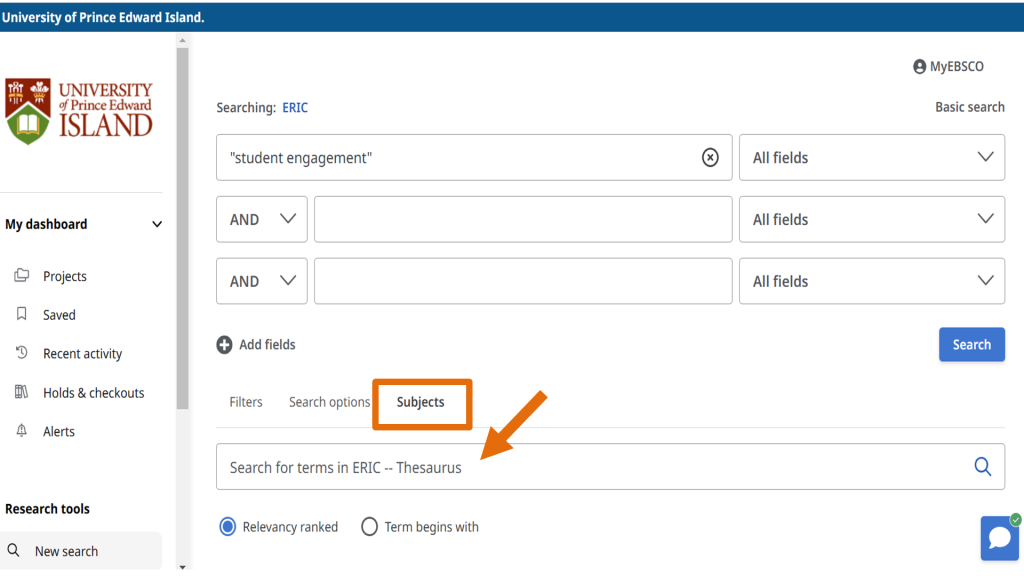This screenshot has height=576, width=1024.
Task: Click the blue Search button
Action: tap(971, 345)
